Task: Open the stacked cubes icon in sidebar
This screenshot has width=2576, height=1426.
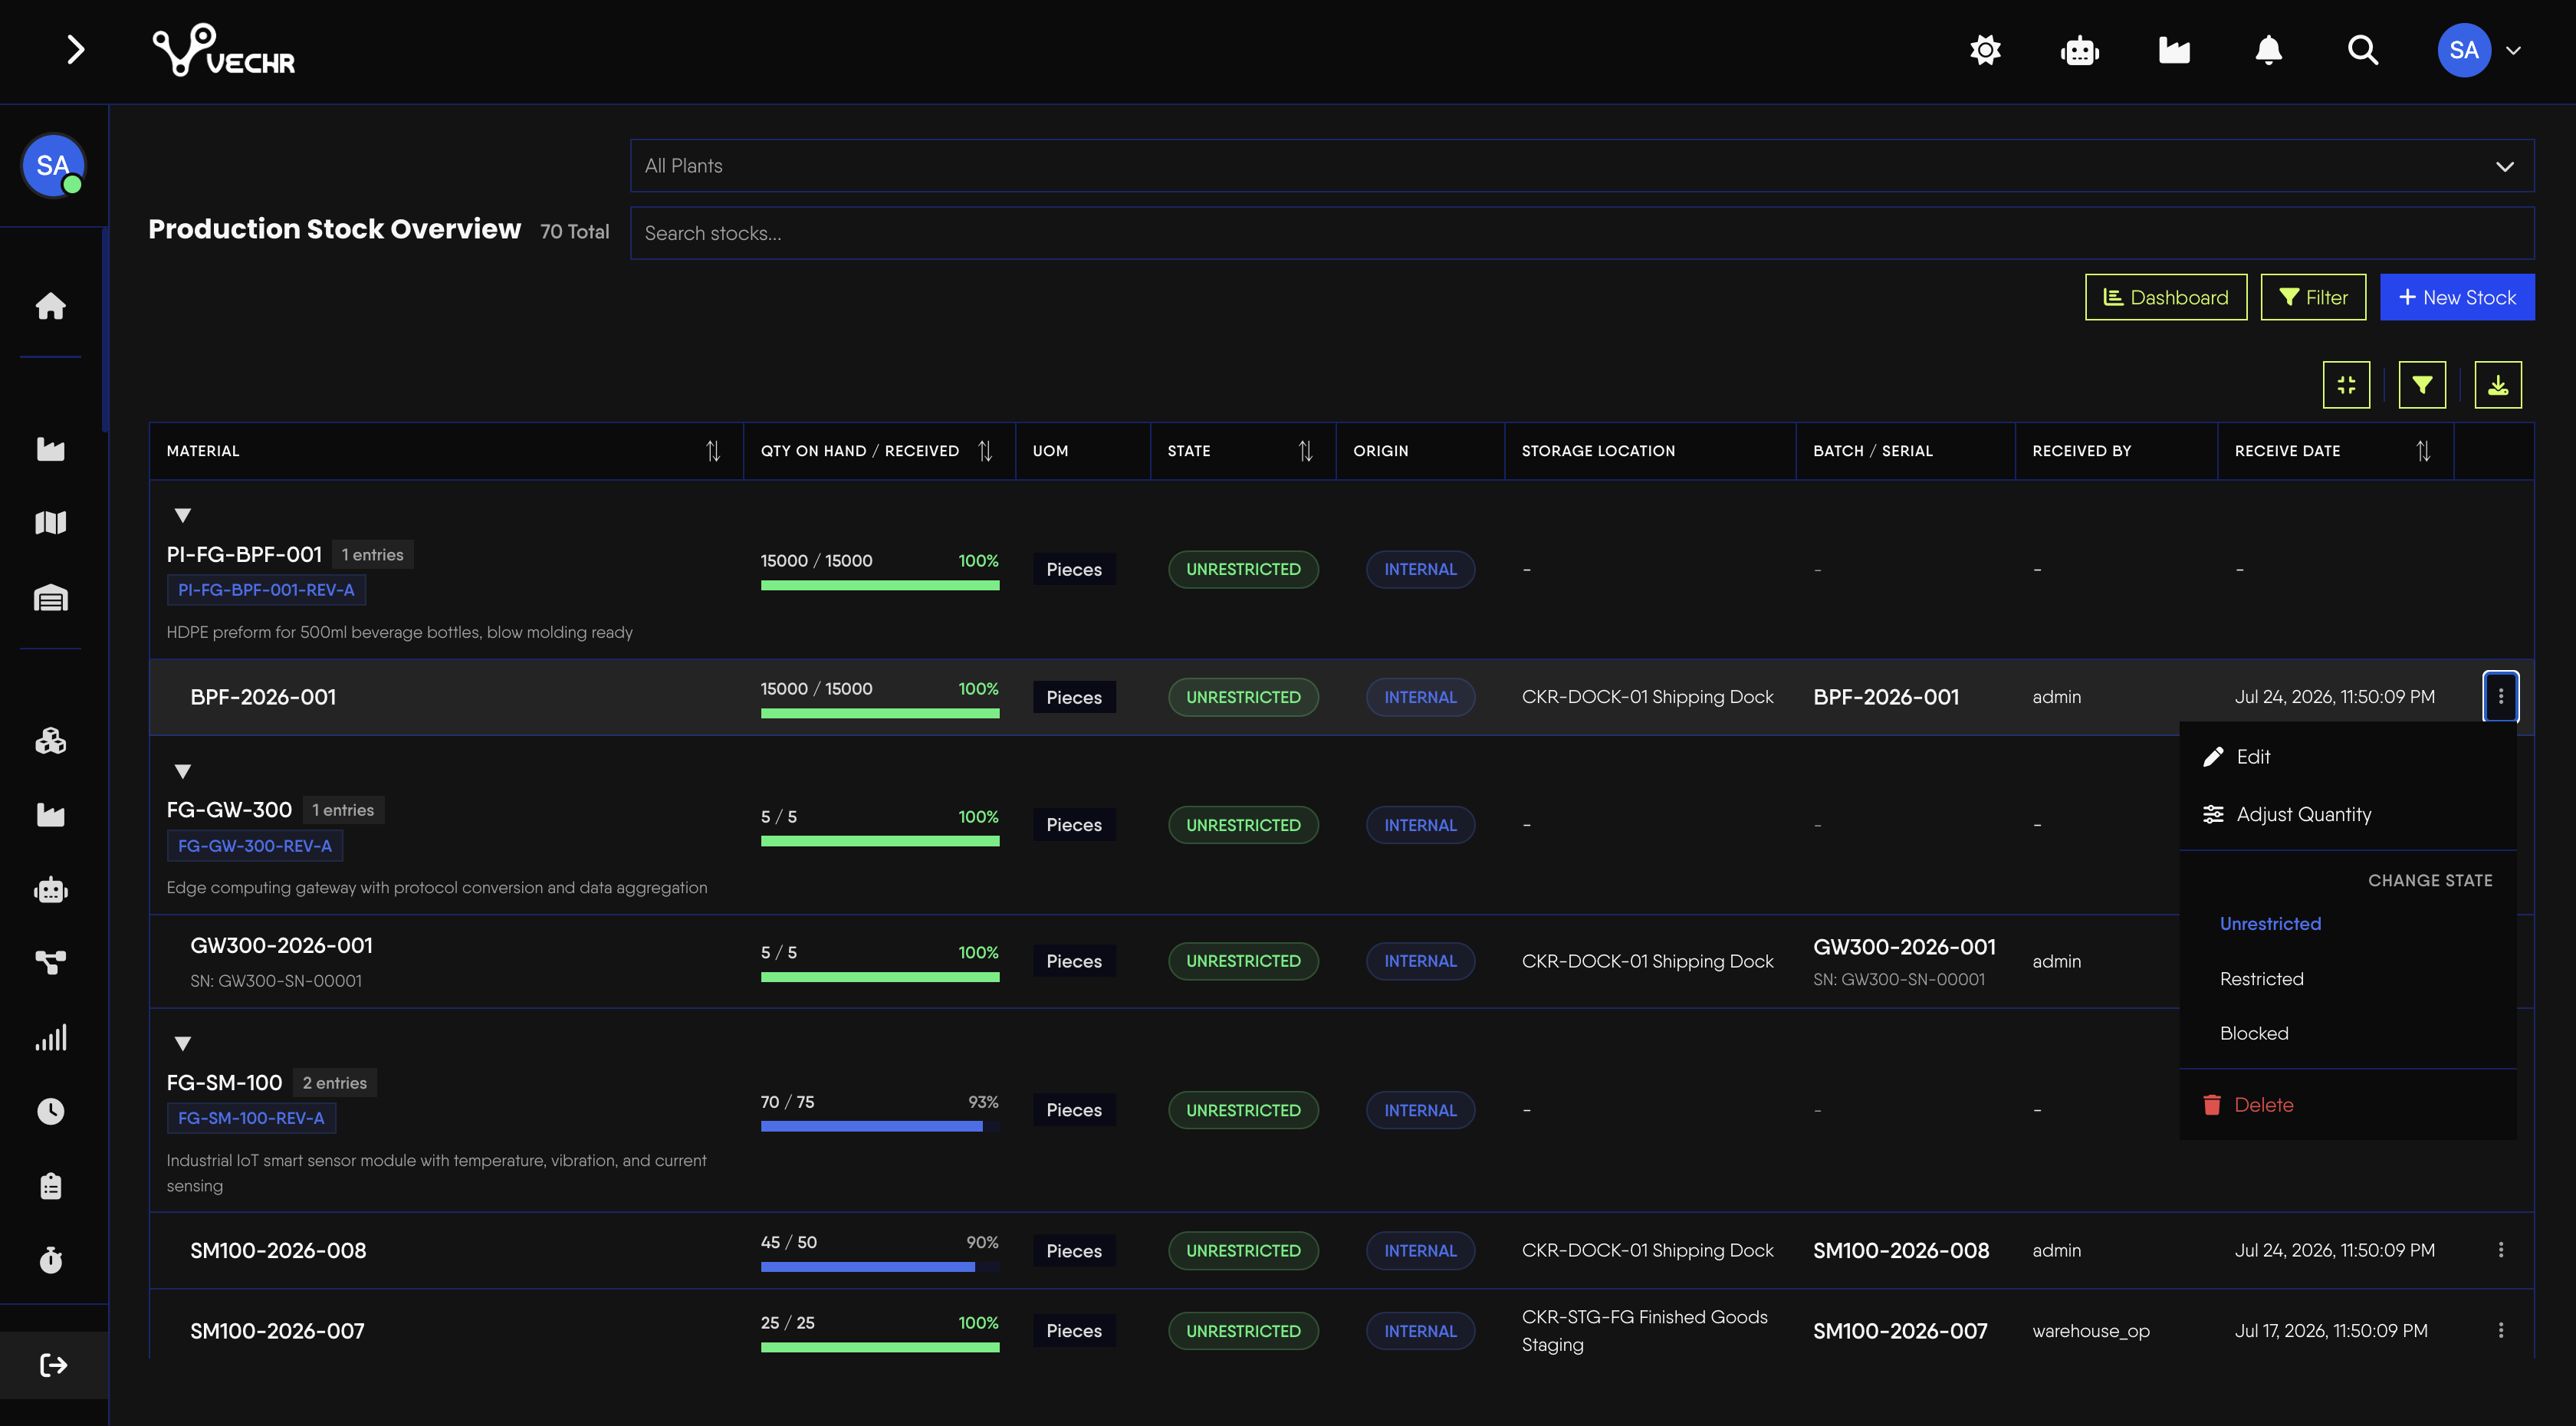Action: (51, 741)
